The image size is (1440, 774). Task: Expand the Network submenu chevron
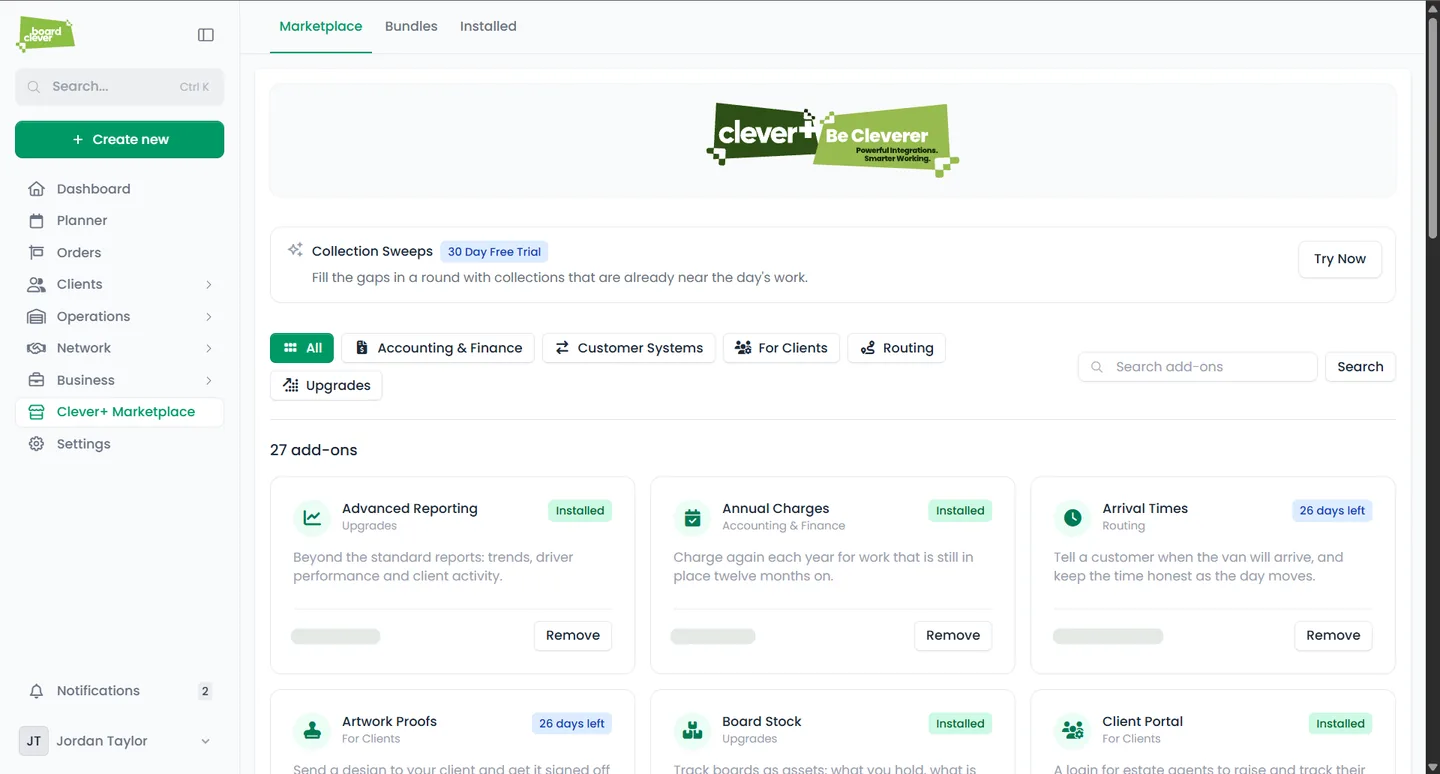(209, 349)
